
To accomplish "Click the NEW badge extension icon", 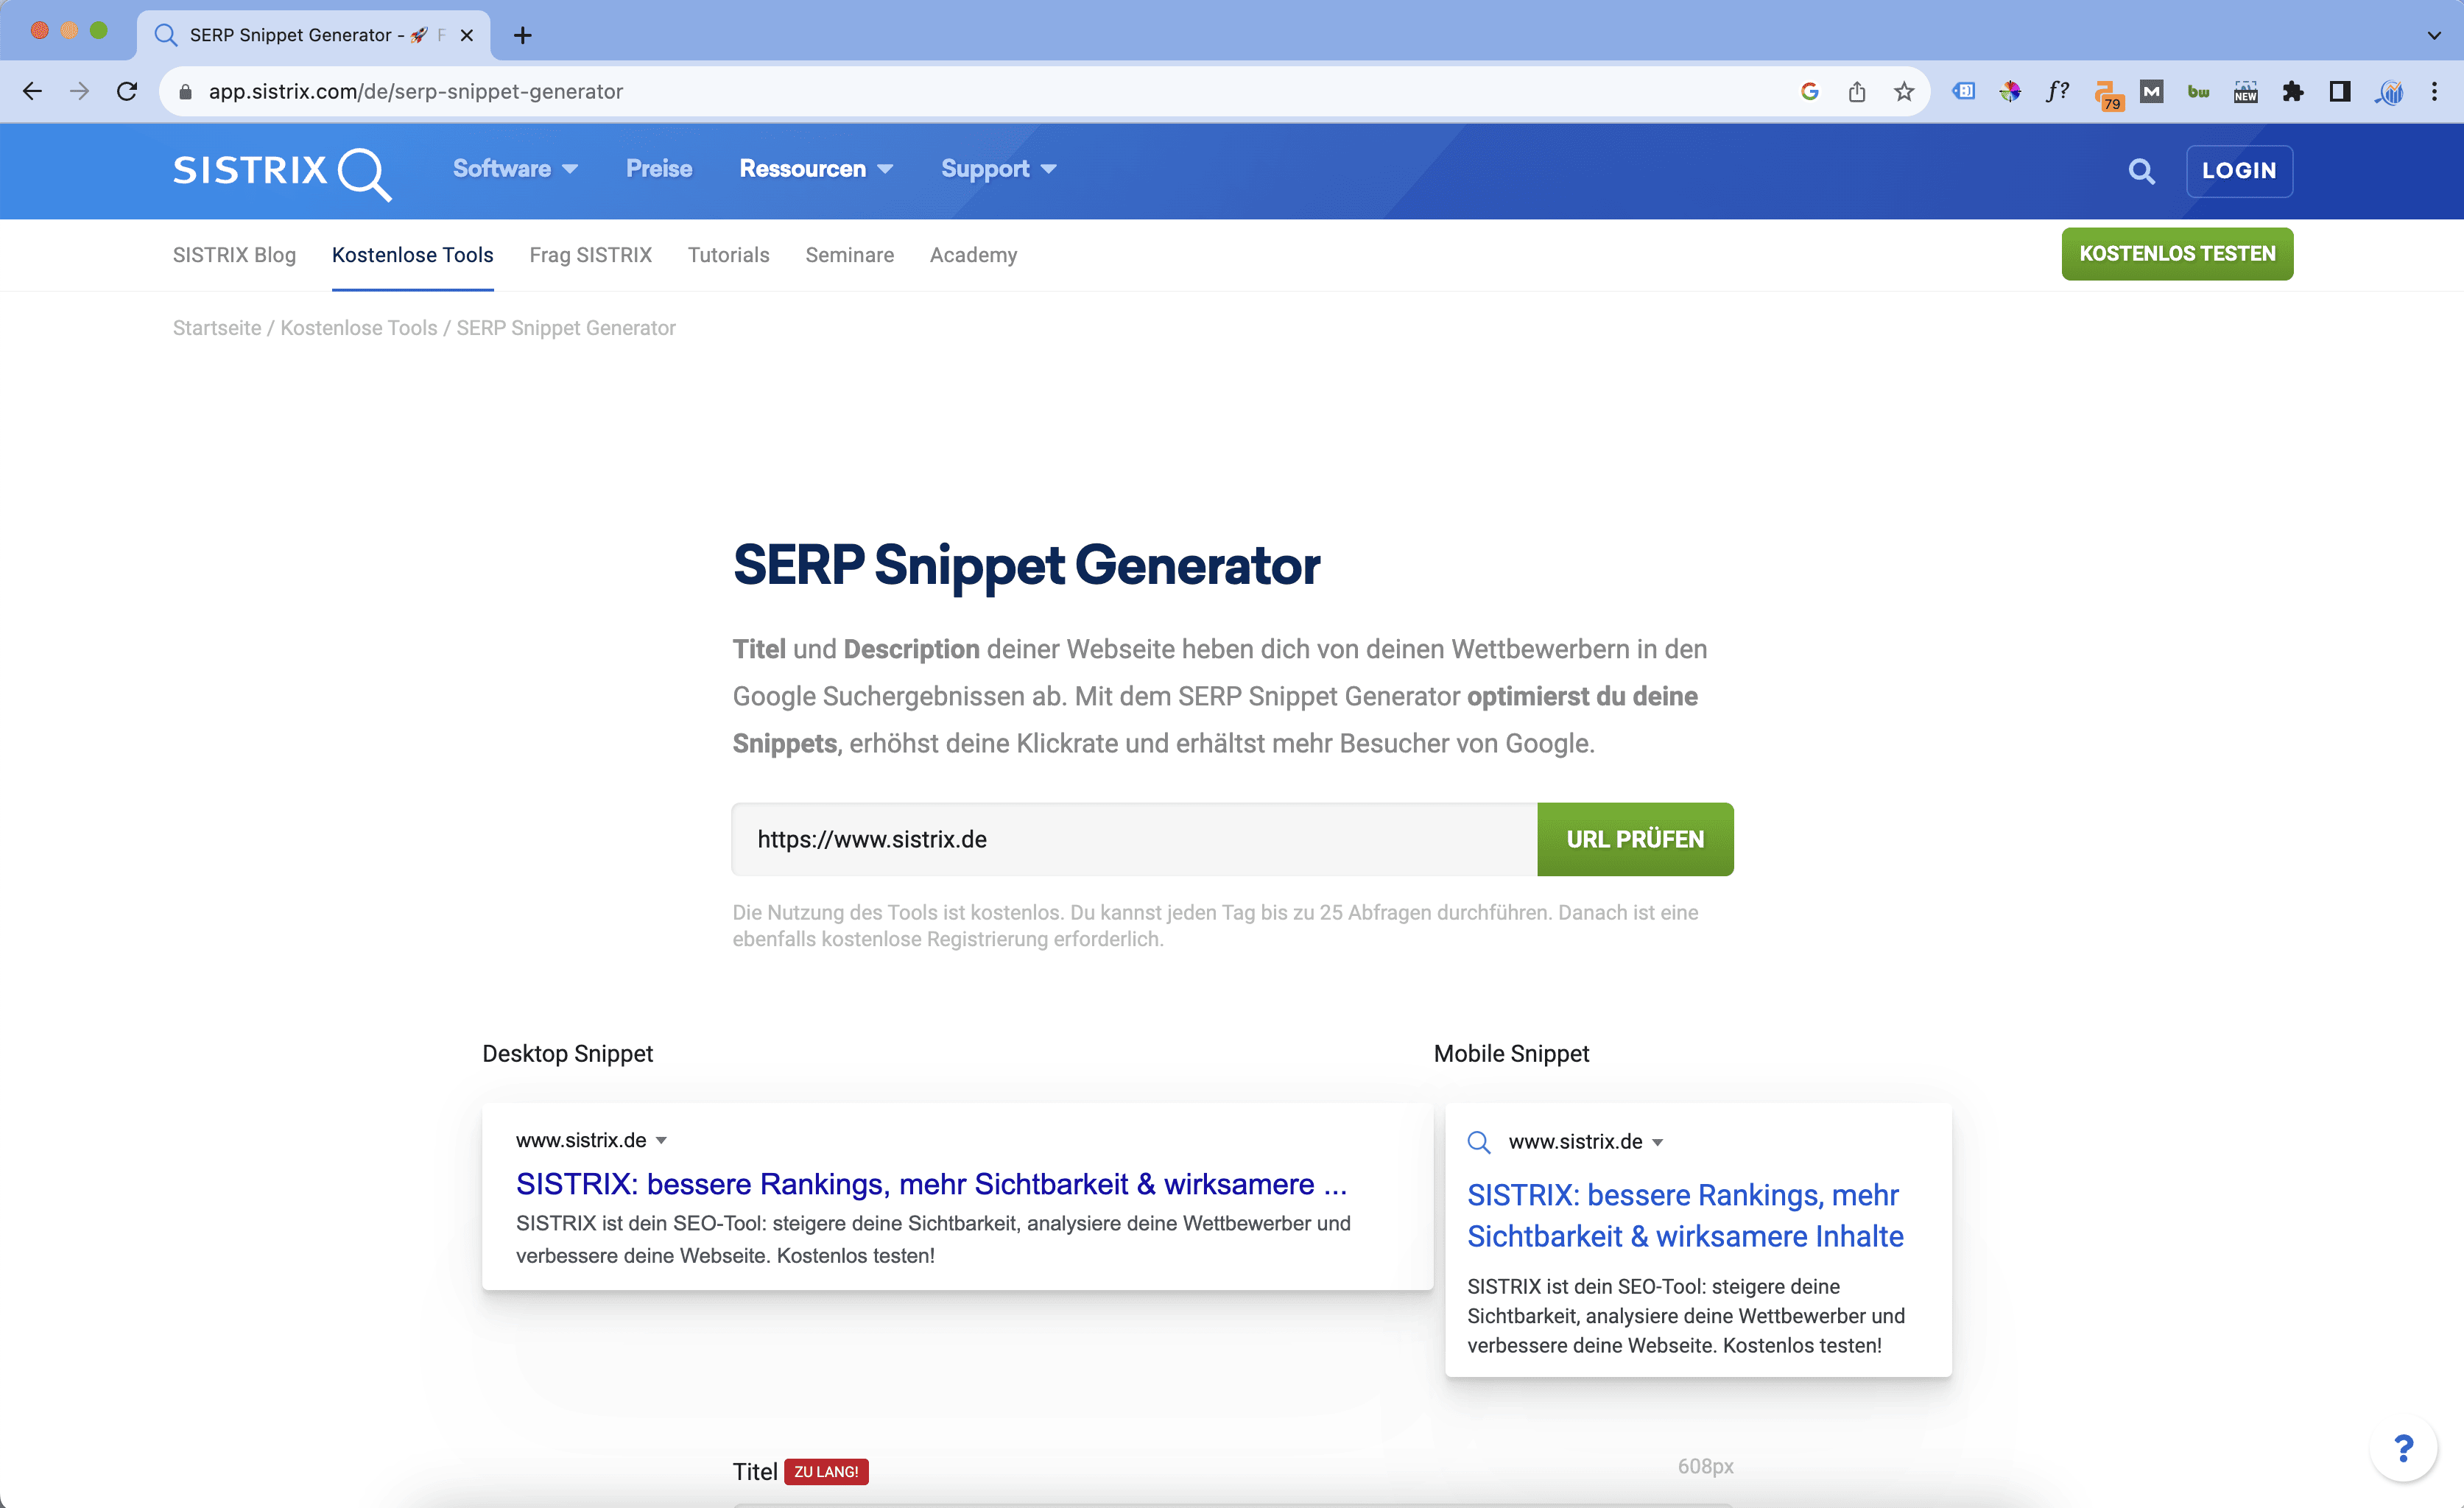I will point(2246,92).
